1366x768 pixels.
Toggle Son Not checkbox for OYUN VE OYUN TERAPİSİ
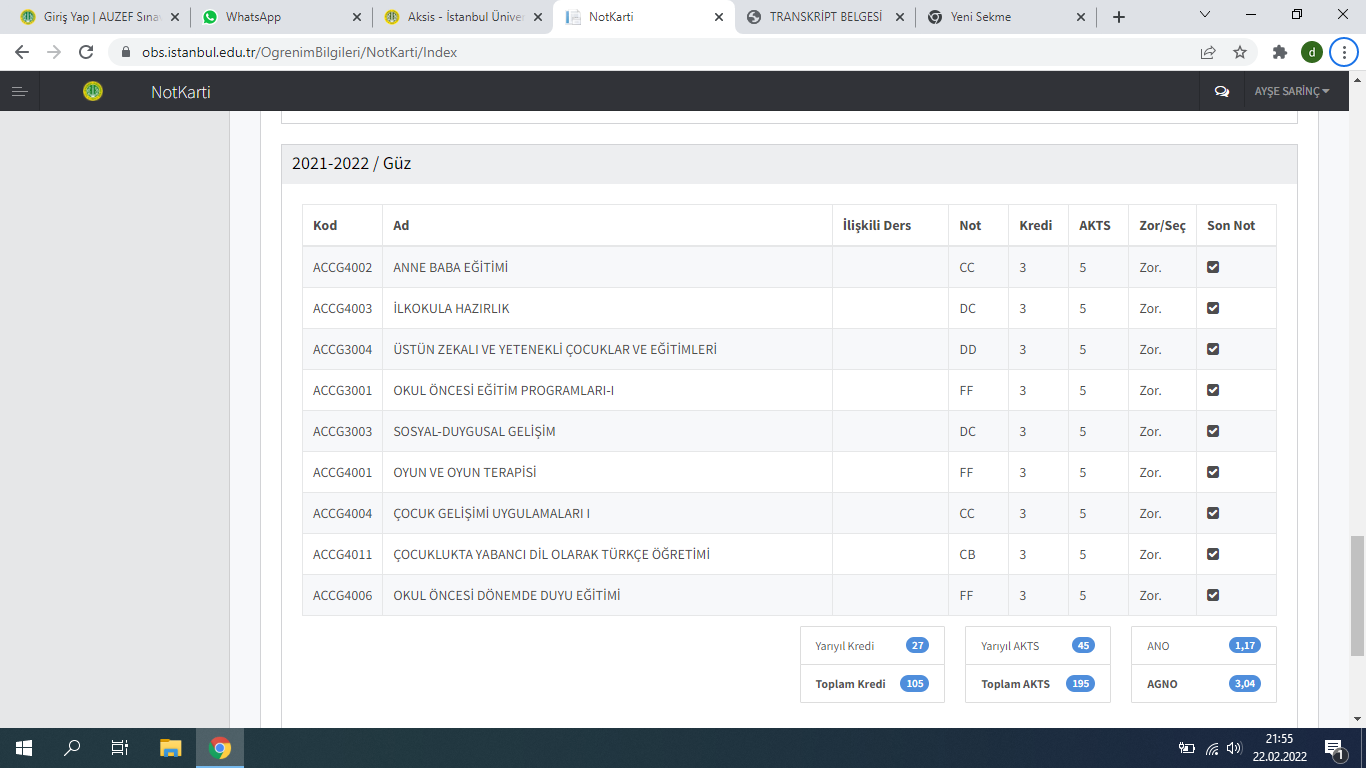point(1213,472)
